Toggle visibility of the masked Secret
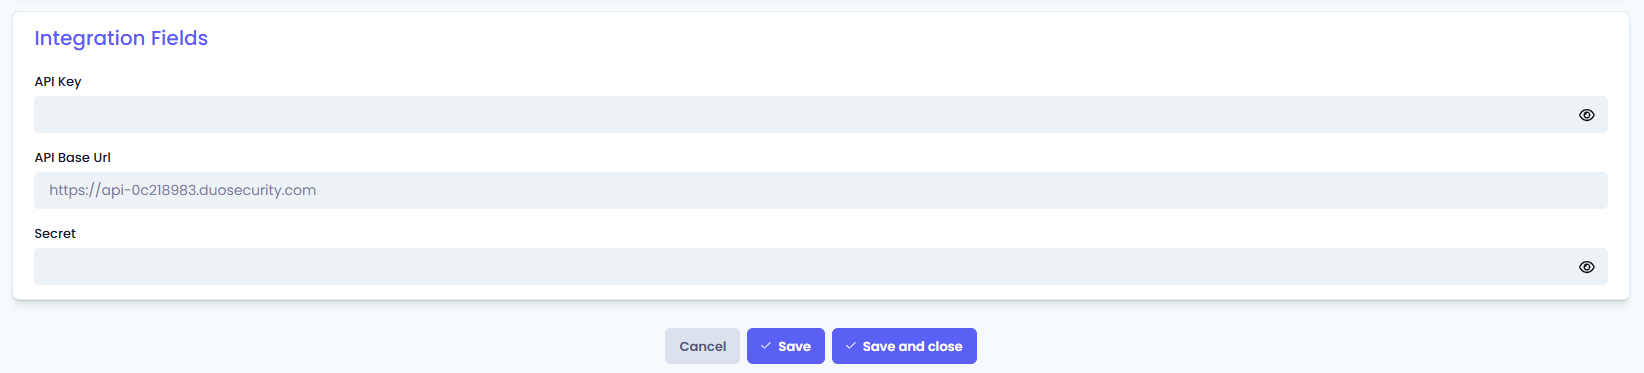Viewport: 1644px width, 373px height. point(1586,267)
